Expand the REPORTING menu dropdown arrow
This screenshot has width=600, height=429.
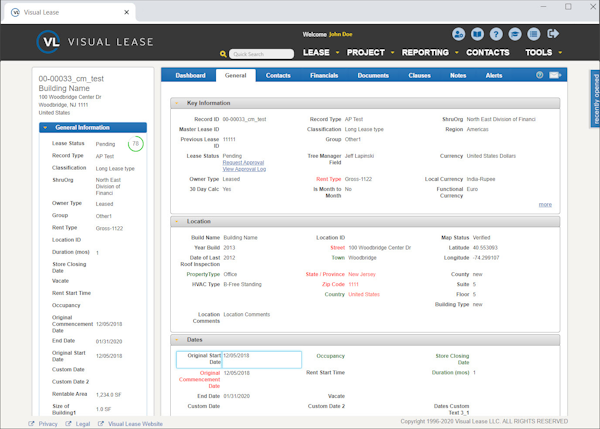pyautogui.click(x=457, y=52)
